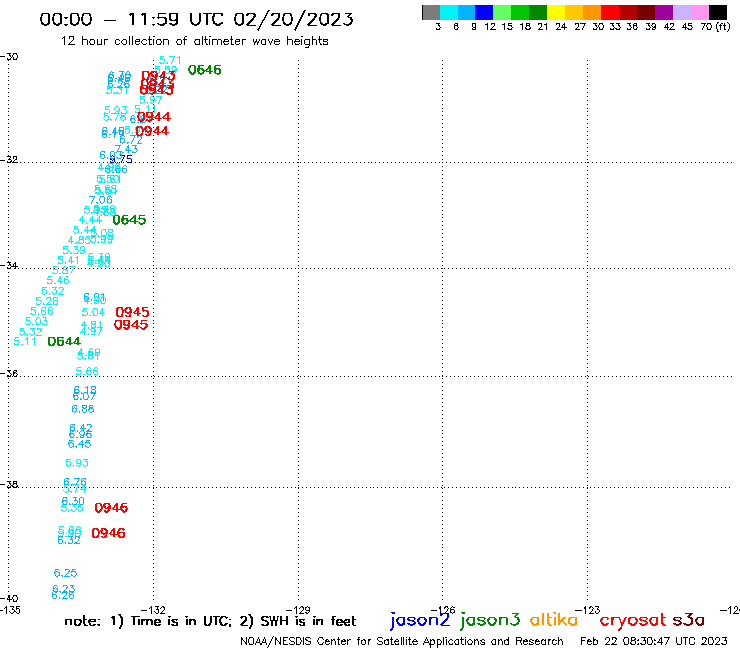
Task: Click the yellow swatch in the wave-height legend
Action: pyautogui.click(x=556, y=12)
